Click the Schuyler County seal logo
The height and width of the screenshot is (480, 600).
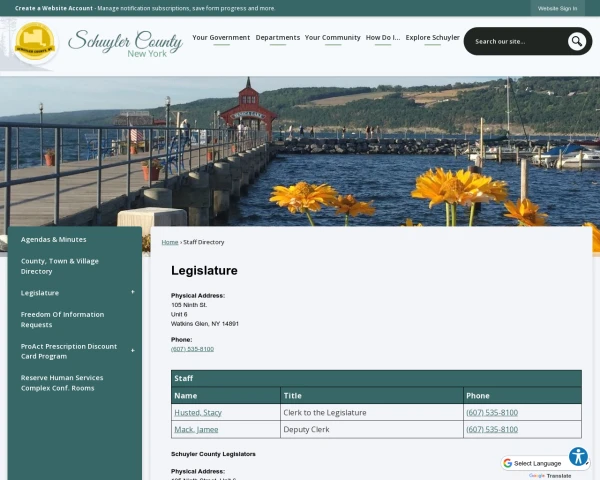35,41
